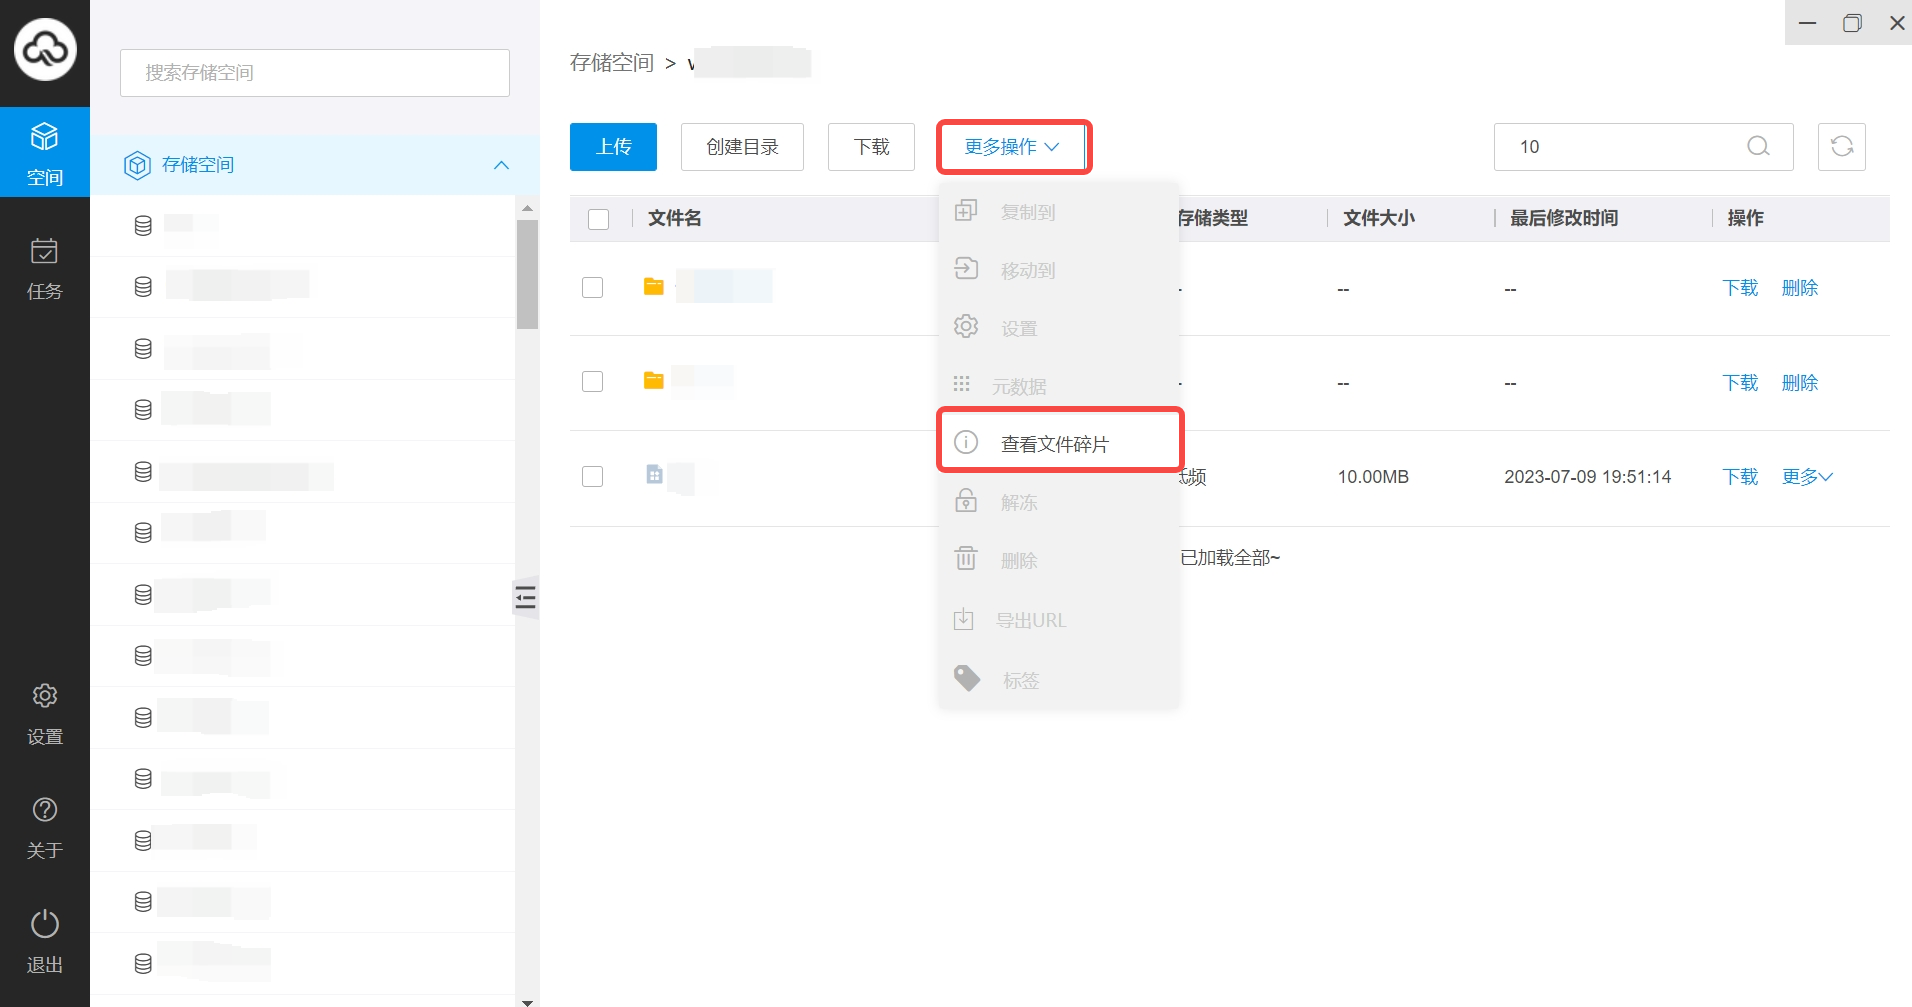
Task: Delete the first folder row
Action: [1800, 288]
